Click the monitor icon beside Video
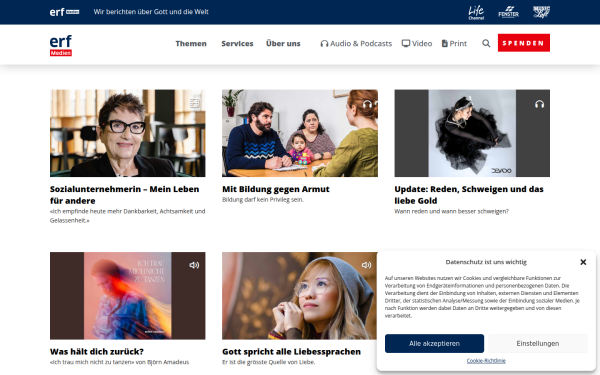Screen dimensions: 600x375 pyautogui.click(x=406, y=43)
